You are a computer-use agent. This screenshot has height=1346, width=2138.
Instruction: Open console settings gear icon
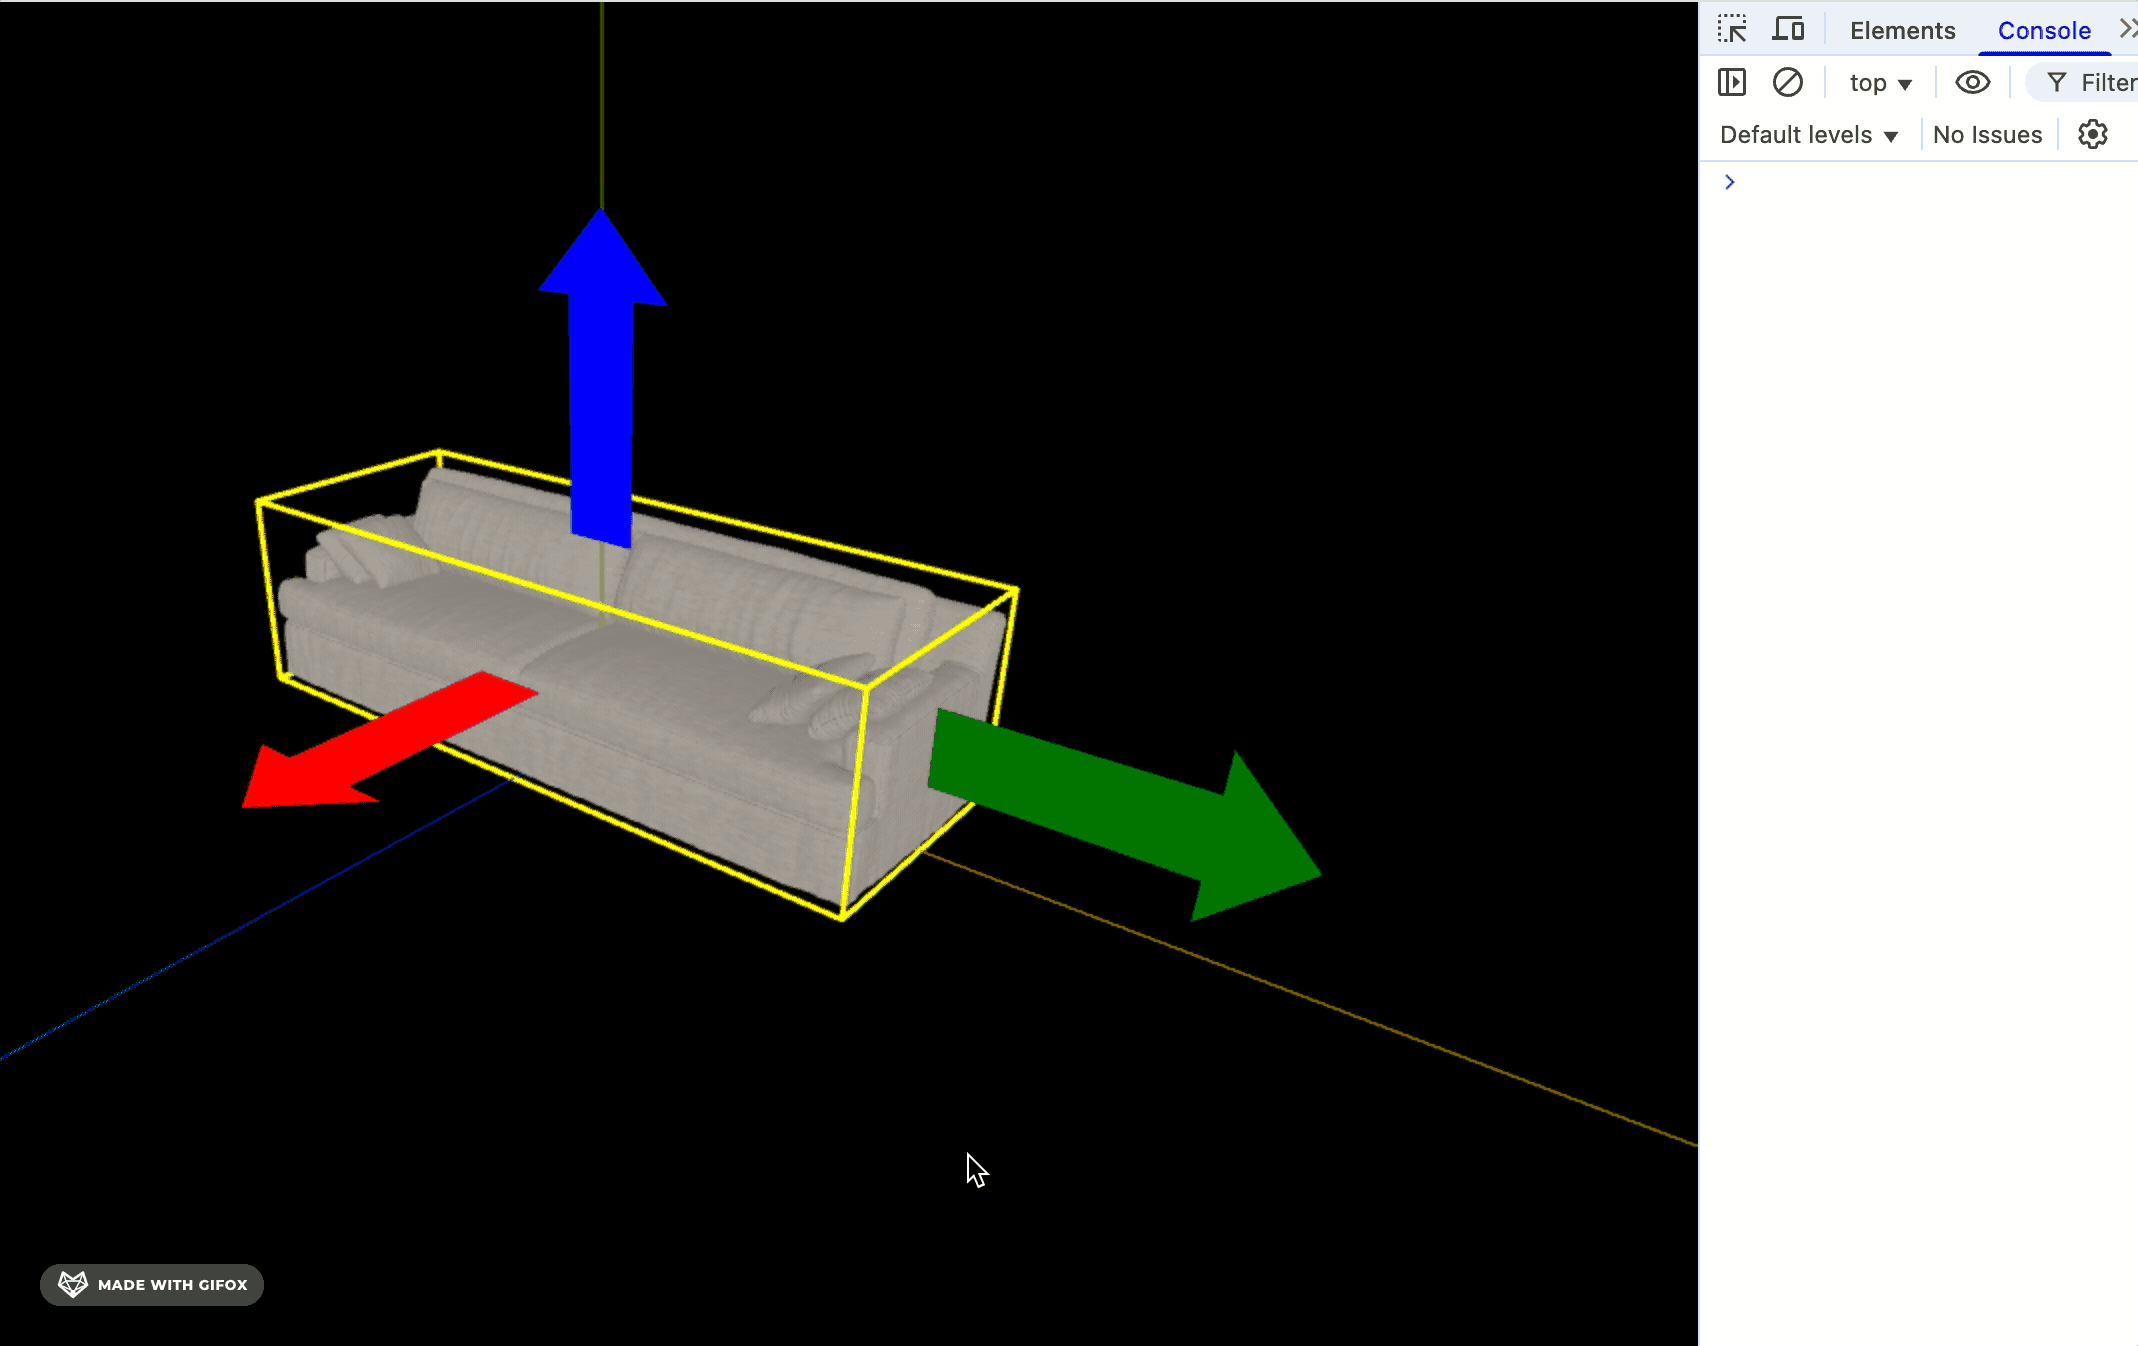click(2093, 134)
